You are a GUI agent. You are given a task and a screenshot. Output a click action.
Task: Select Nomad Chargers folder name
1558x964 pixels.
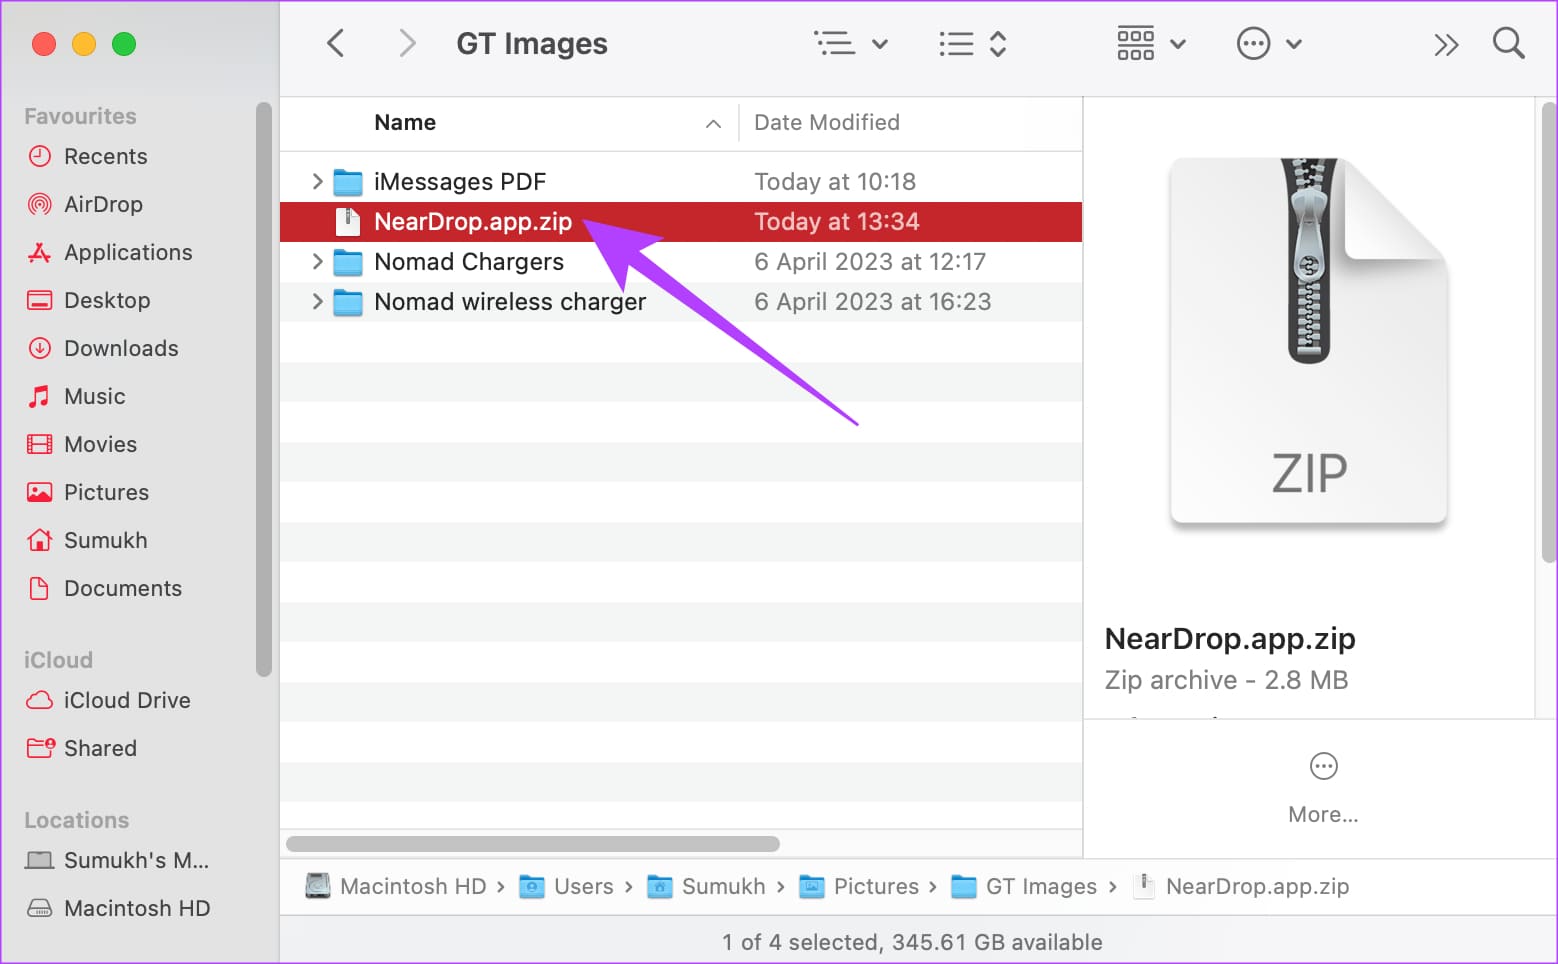469,261
